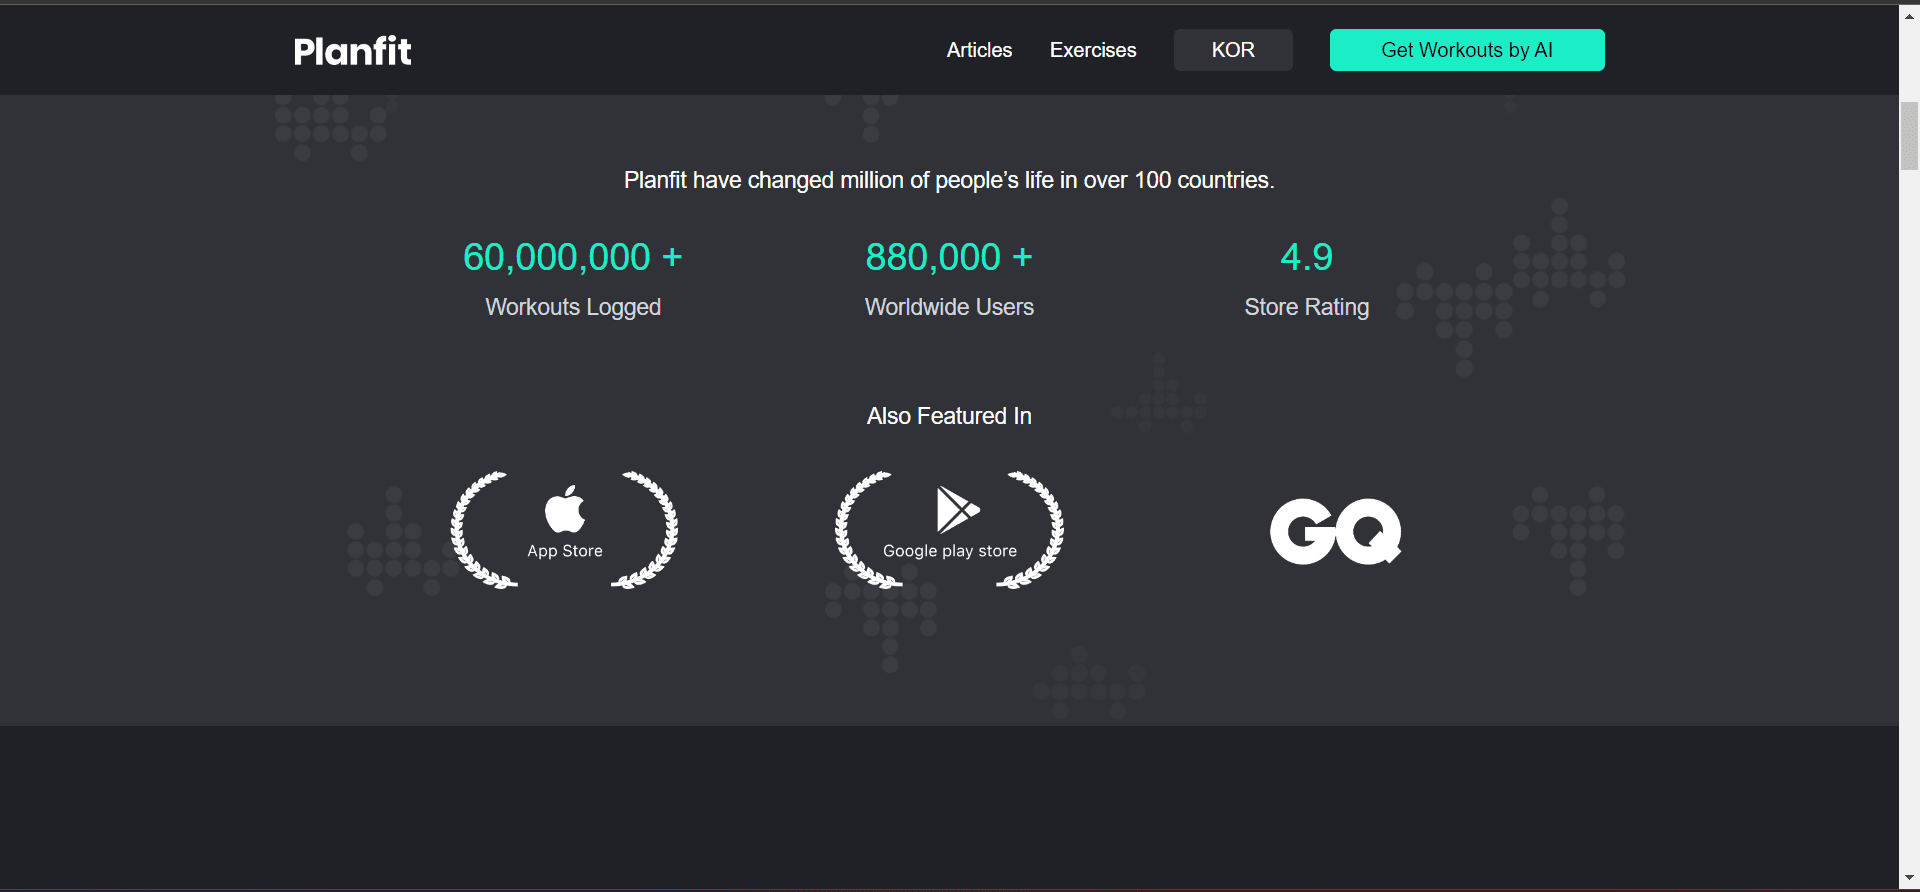This screenshot has height=892, width=1920.
Task: Click the 4.9 rating value
Action: tap(1307, 257)
